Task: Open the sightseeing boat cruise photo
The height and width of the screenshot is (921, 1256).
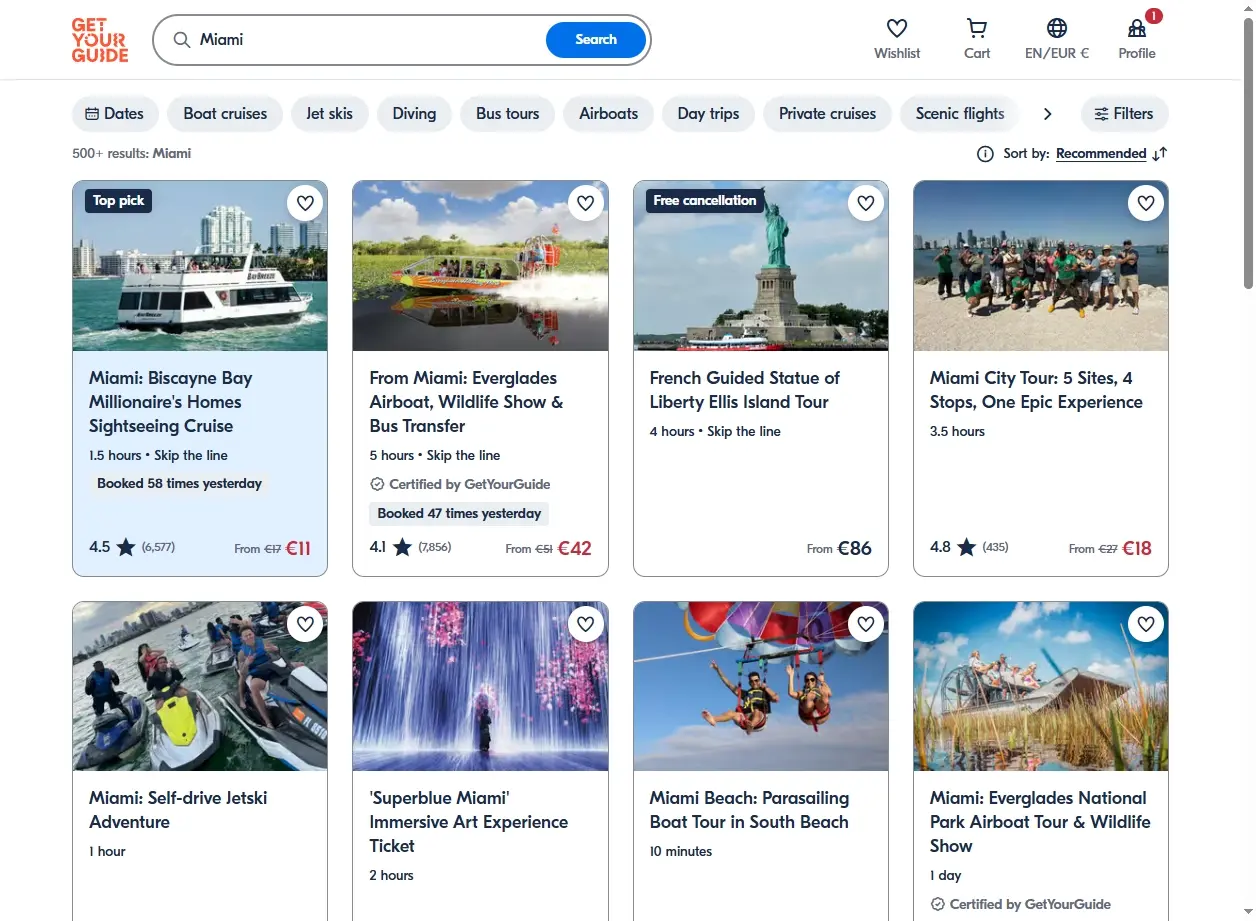Action: (200, 266)
